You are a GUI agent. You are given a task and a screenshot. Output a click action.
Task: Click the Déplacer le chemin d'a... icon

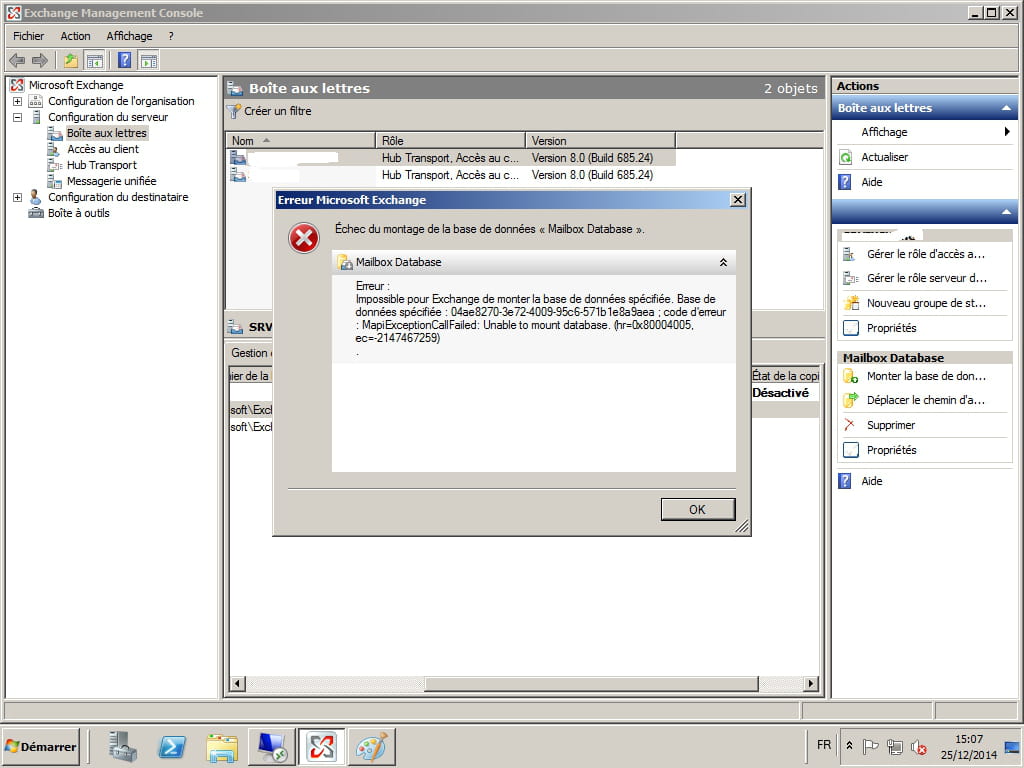(x=850, y=400)
